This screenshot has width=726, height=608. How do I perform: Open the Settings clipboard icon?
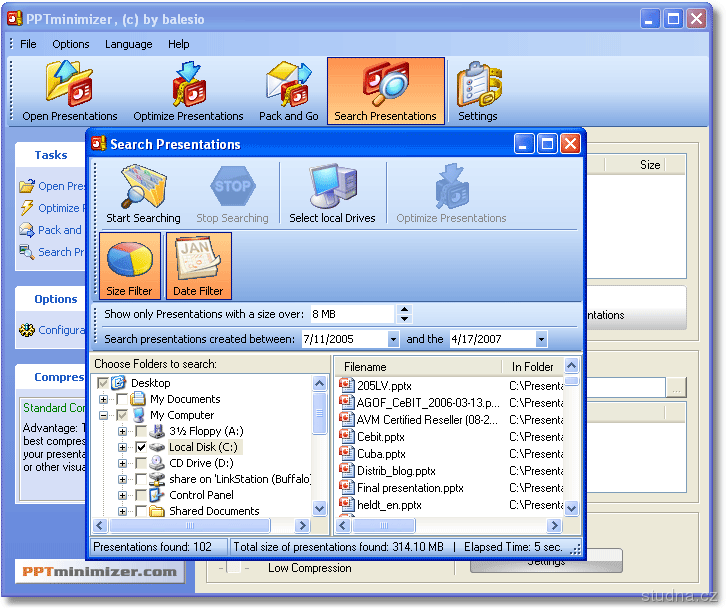pos(479,83)
